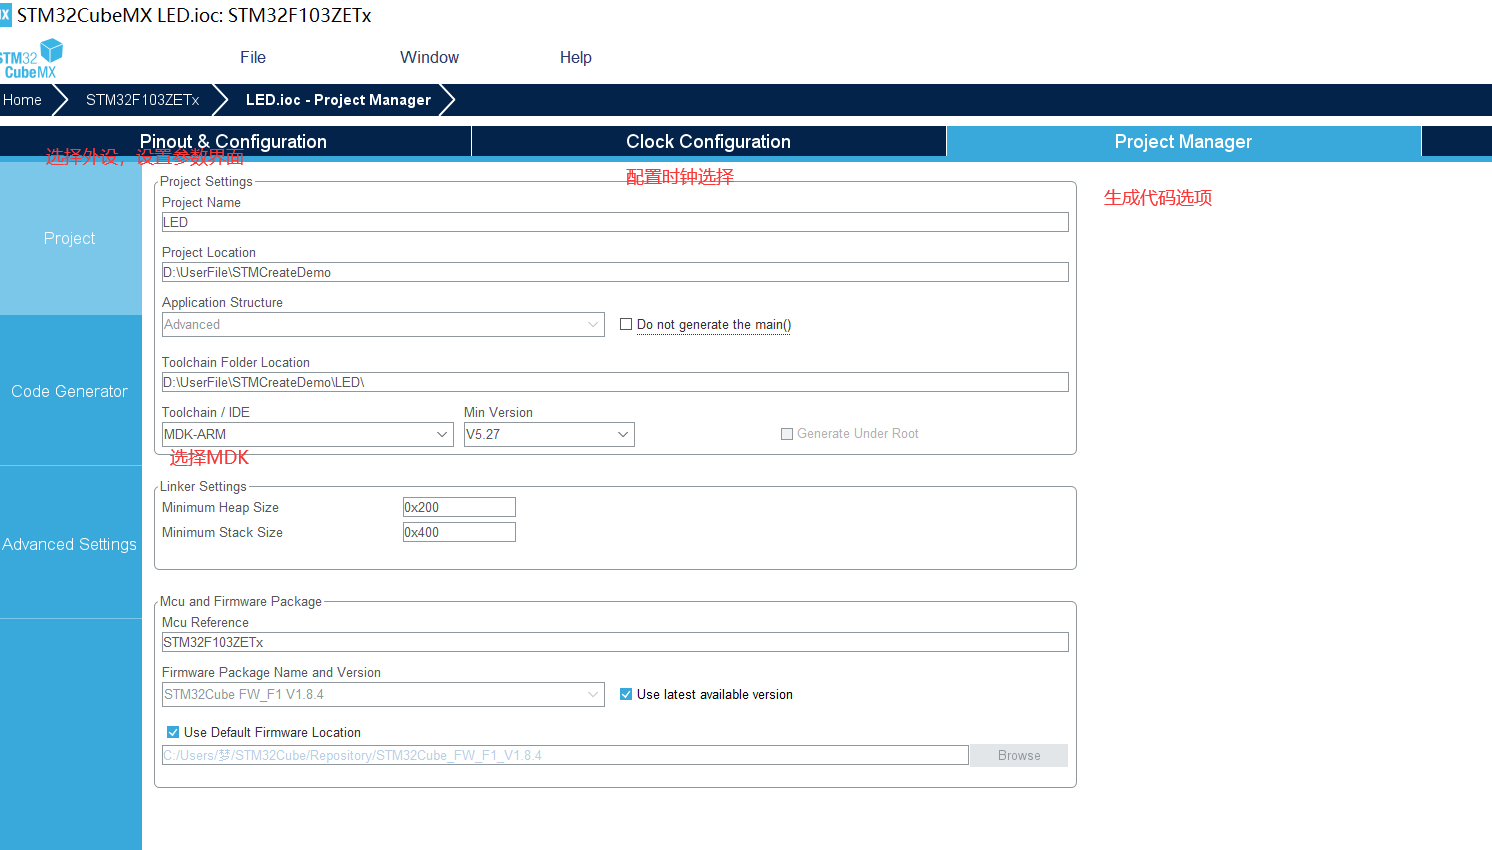Select the Advanced Settings side tab

(70, 544)
